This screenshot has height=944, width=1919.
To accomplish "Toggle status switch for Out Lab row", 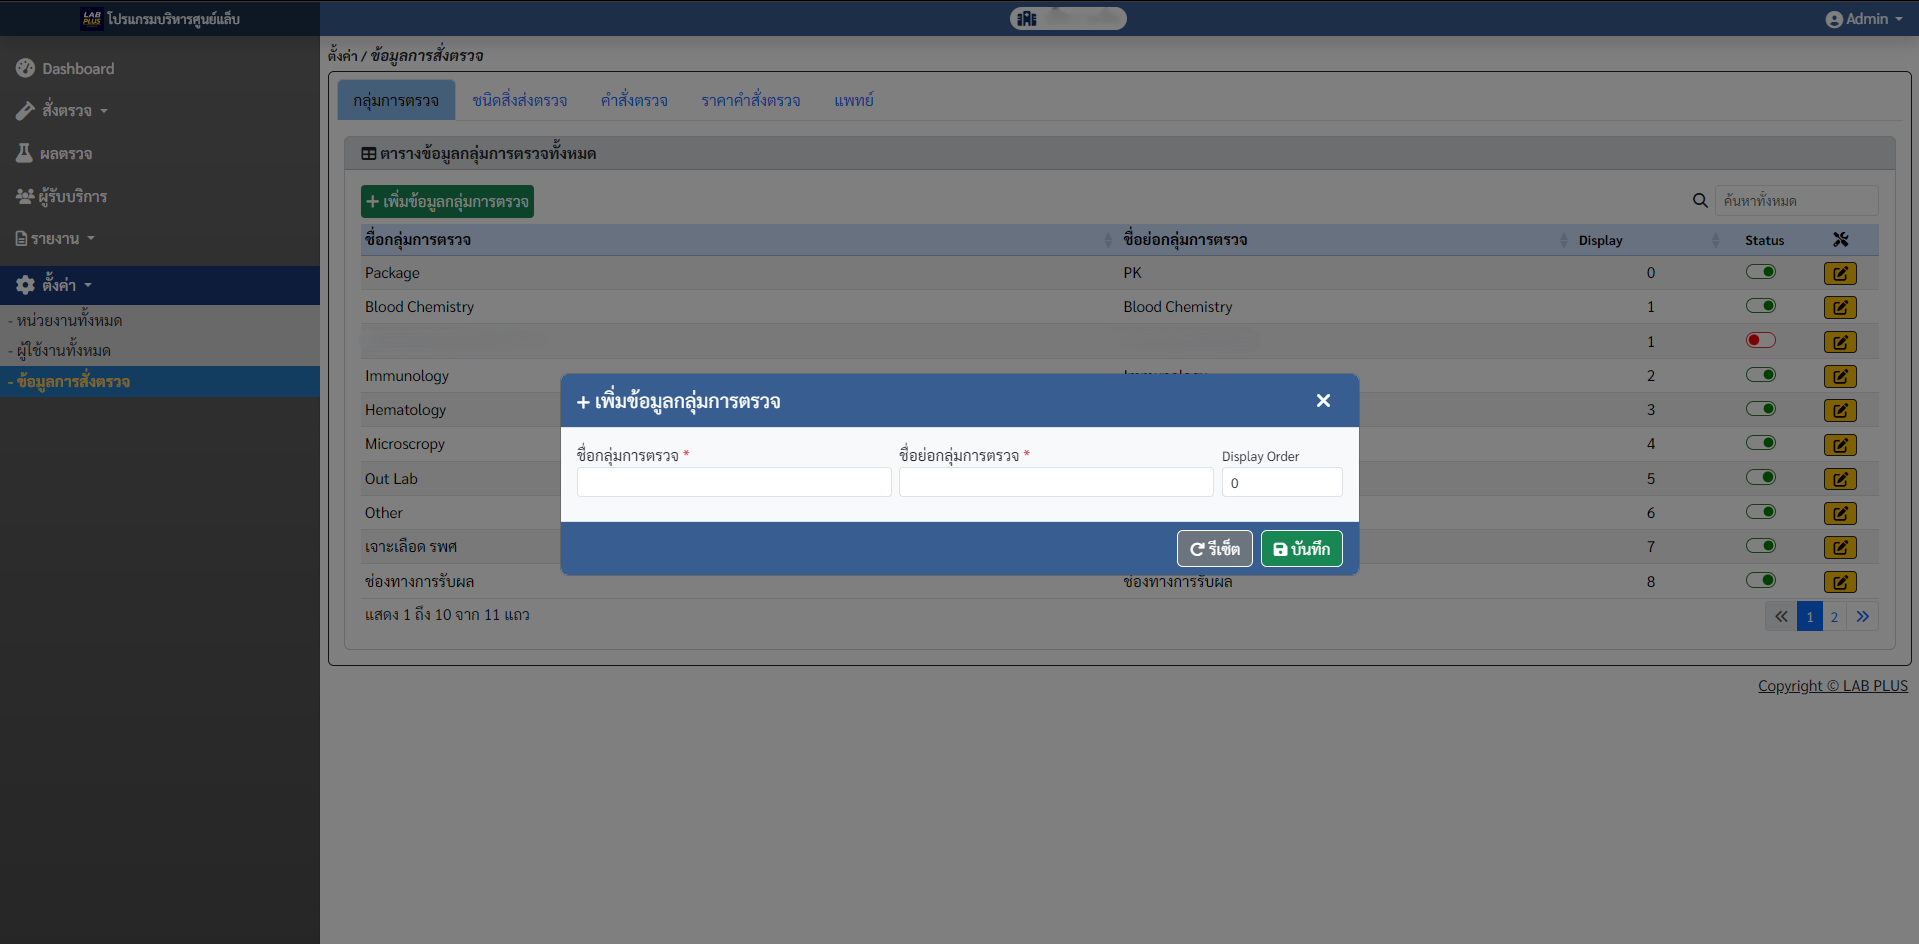I will tap(1760, 478).
